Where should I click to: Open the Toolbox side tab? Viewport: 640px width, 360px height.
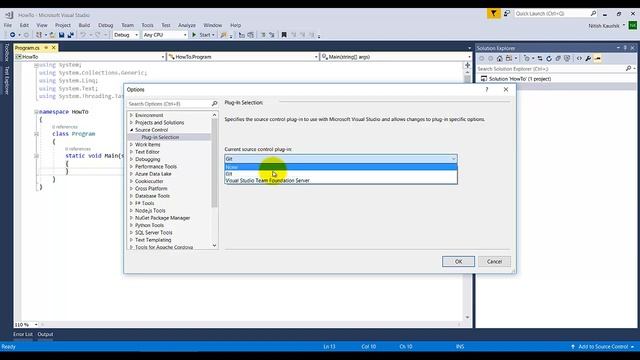[x=7, y=53]
